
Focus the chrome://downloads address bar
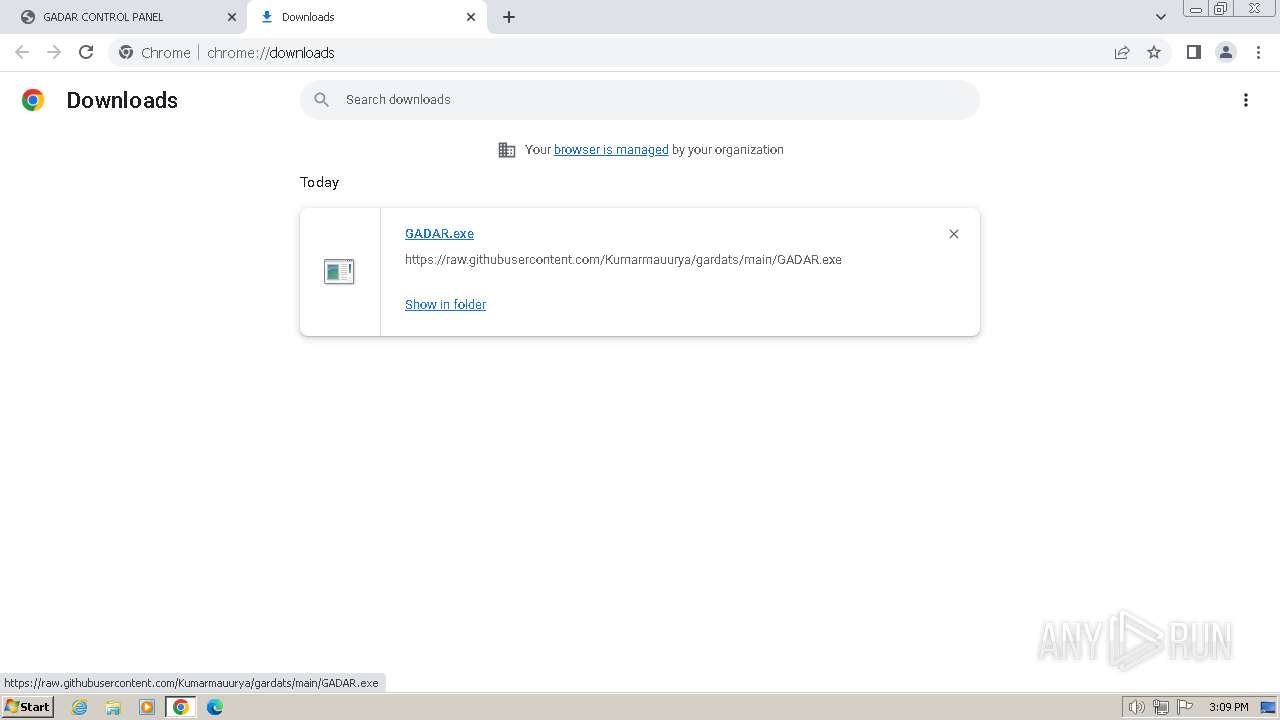tap(640, 52)
